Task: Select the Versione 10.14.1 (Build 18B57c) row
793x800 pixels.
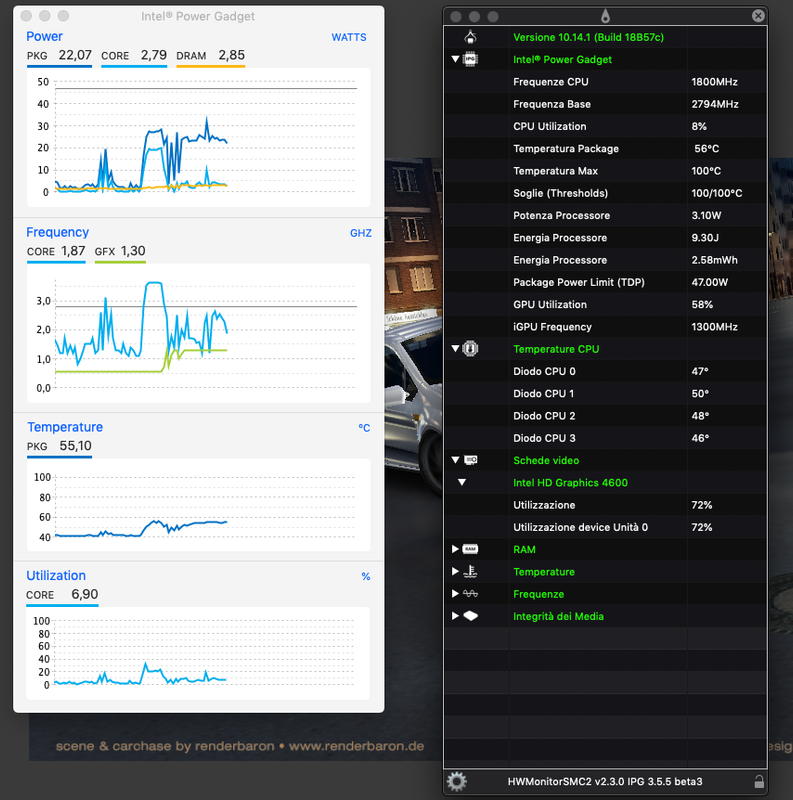Action: click(605, 37)
